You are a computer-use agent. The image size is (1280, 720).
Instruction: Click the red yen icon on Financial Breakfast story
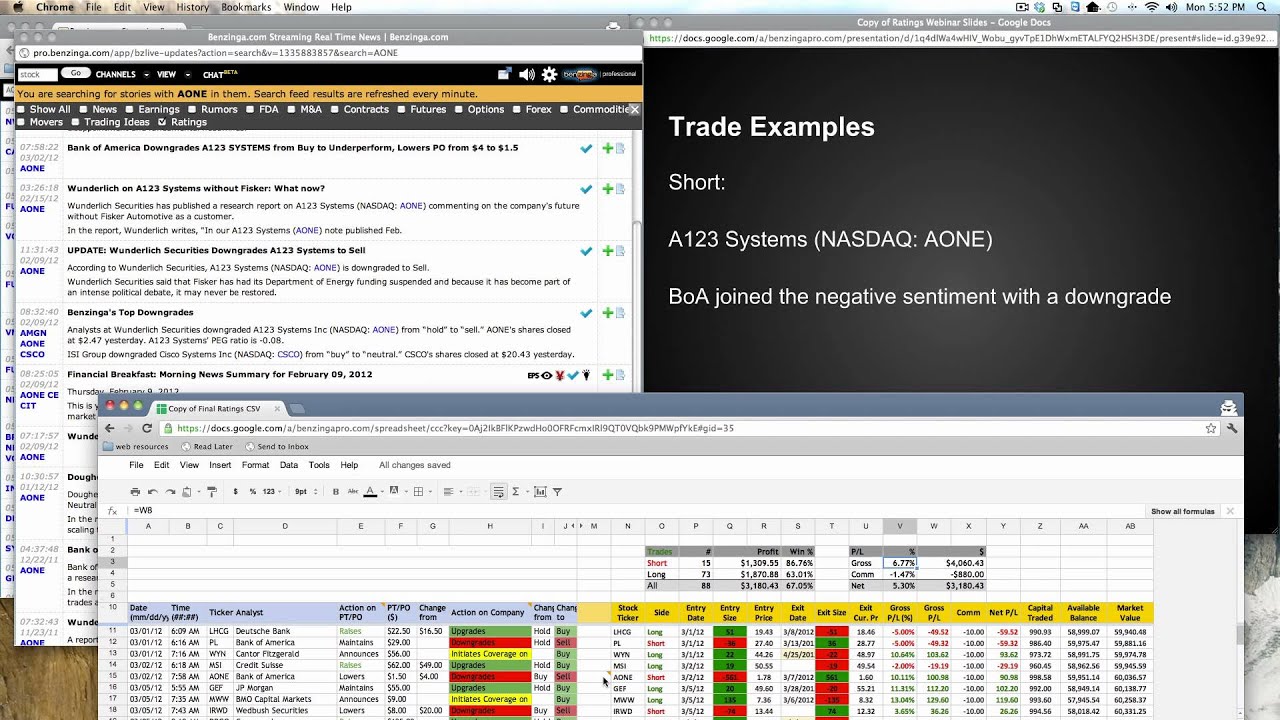(x=560, y=375)
